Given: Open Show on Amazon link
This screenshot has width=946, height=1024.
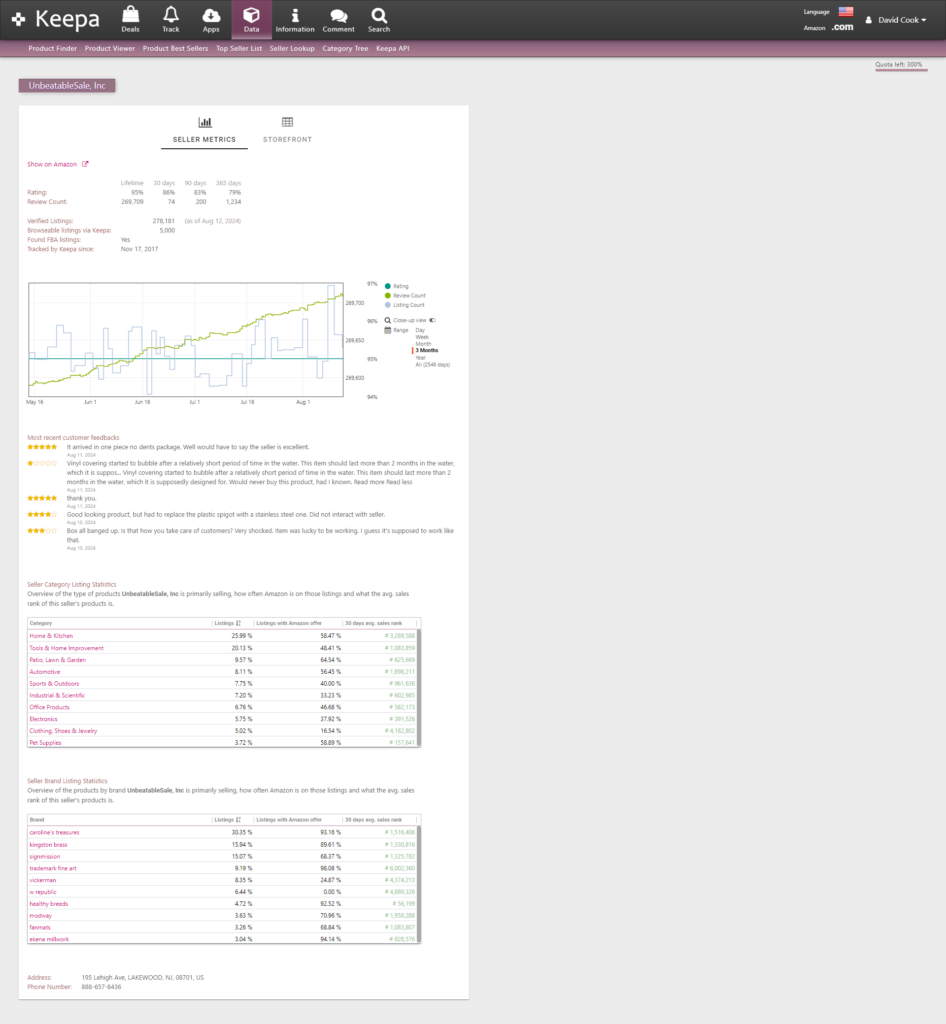Looking at the screenshot, I should pyautogui.click(x=52, y=165).
